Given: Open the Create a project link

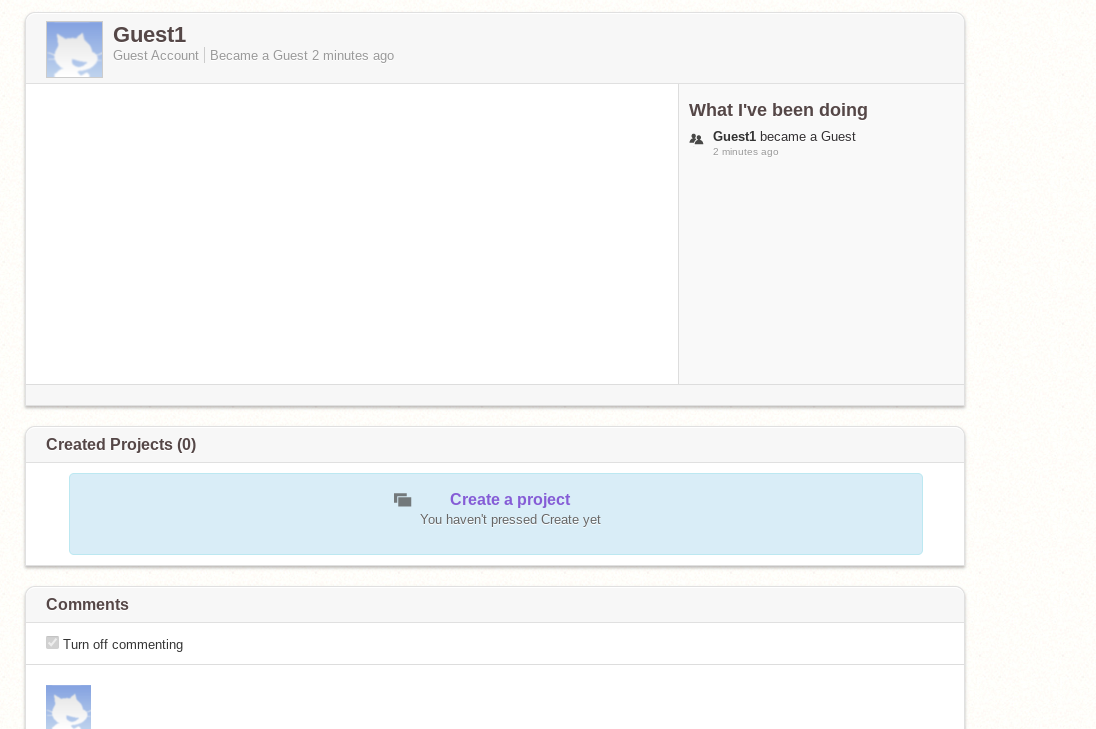Looking at the screenshot, I should click(509, 499).
